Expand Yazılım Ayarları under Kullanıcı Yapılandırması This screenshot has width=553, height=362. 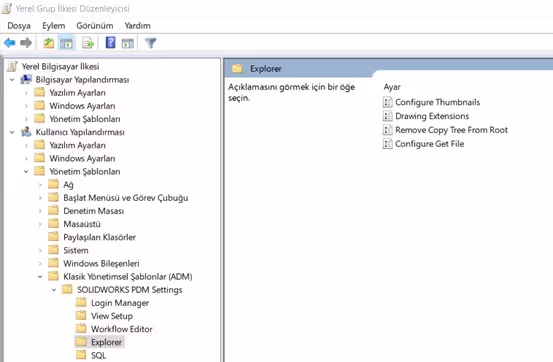click(26, 145)
